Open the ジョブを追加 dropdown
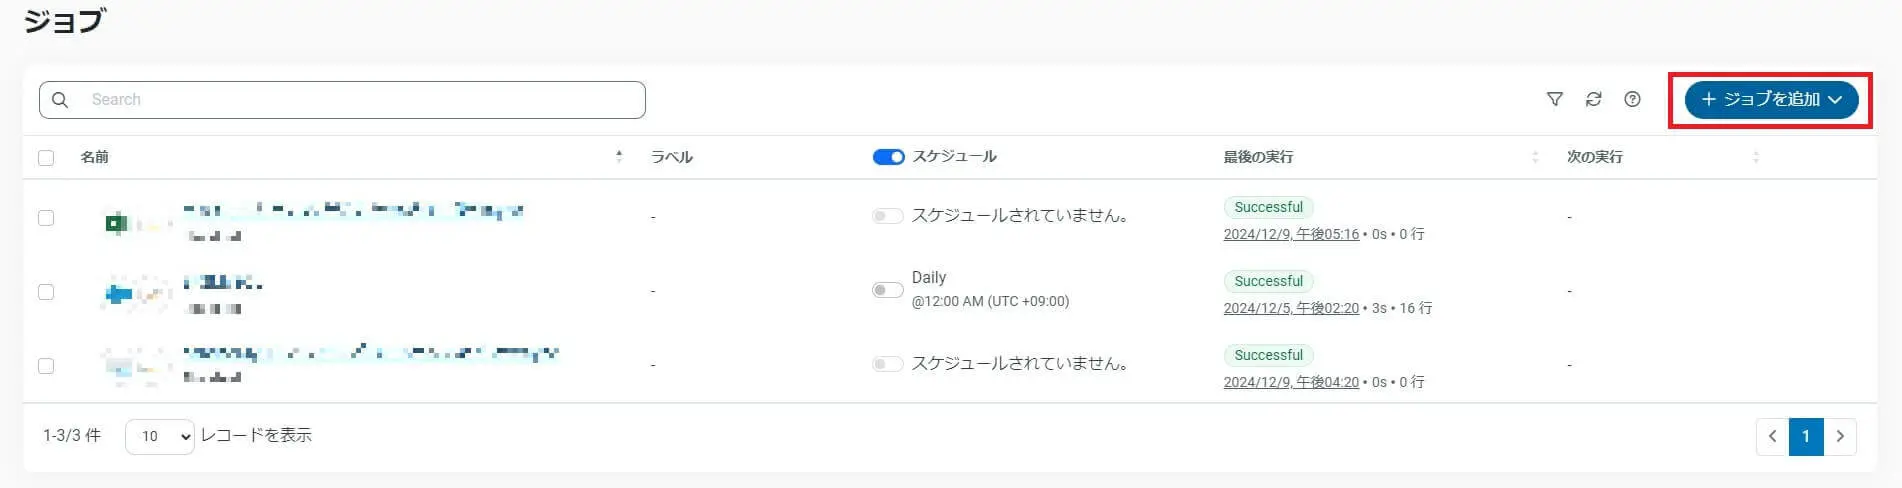Image resolution: width=1902 pixels, height=488 pixels. coord(1771,99)
